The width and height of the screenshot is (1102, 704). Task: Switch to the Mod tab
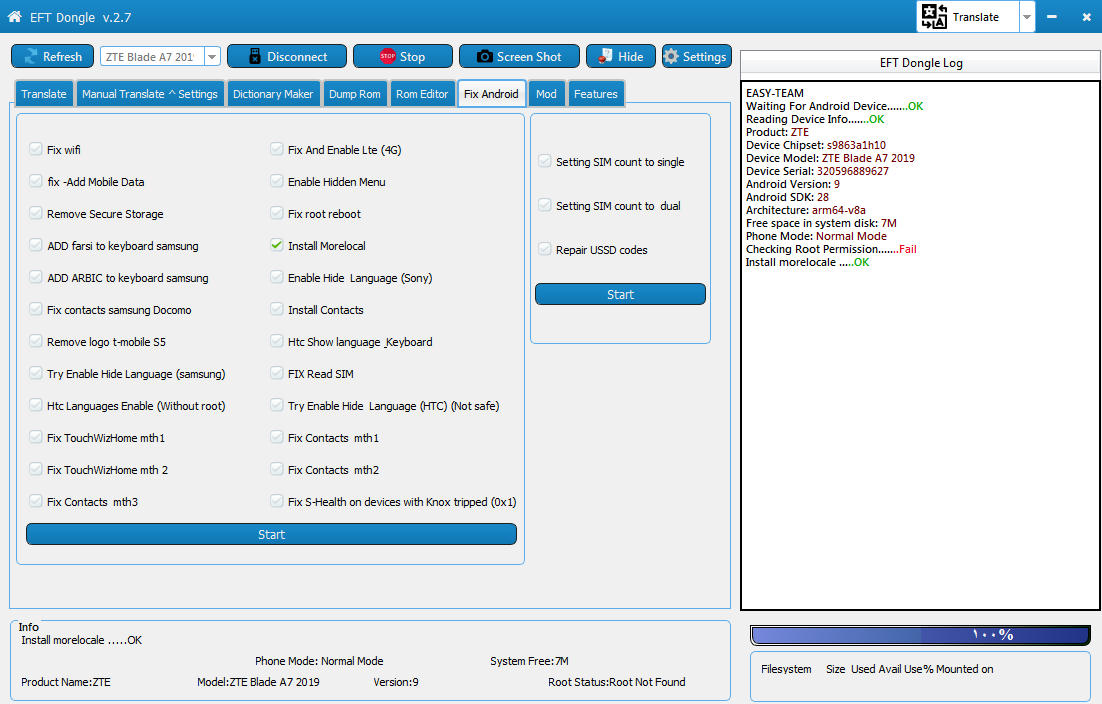pyautogui.click(x=546, y=93)
